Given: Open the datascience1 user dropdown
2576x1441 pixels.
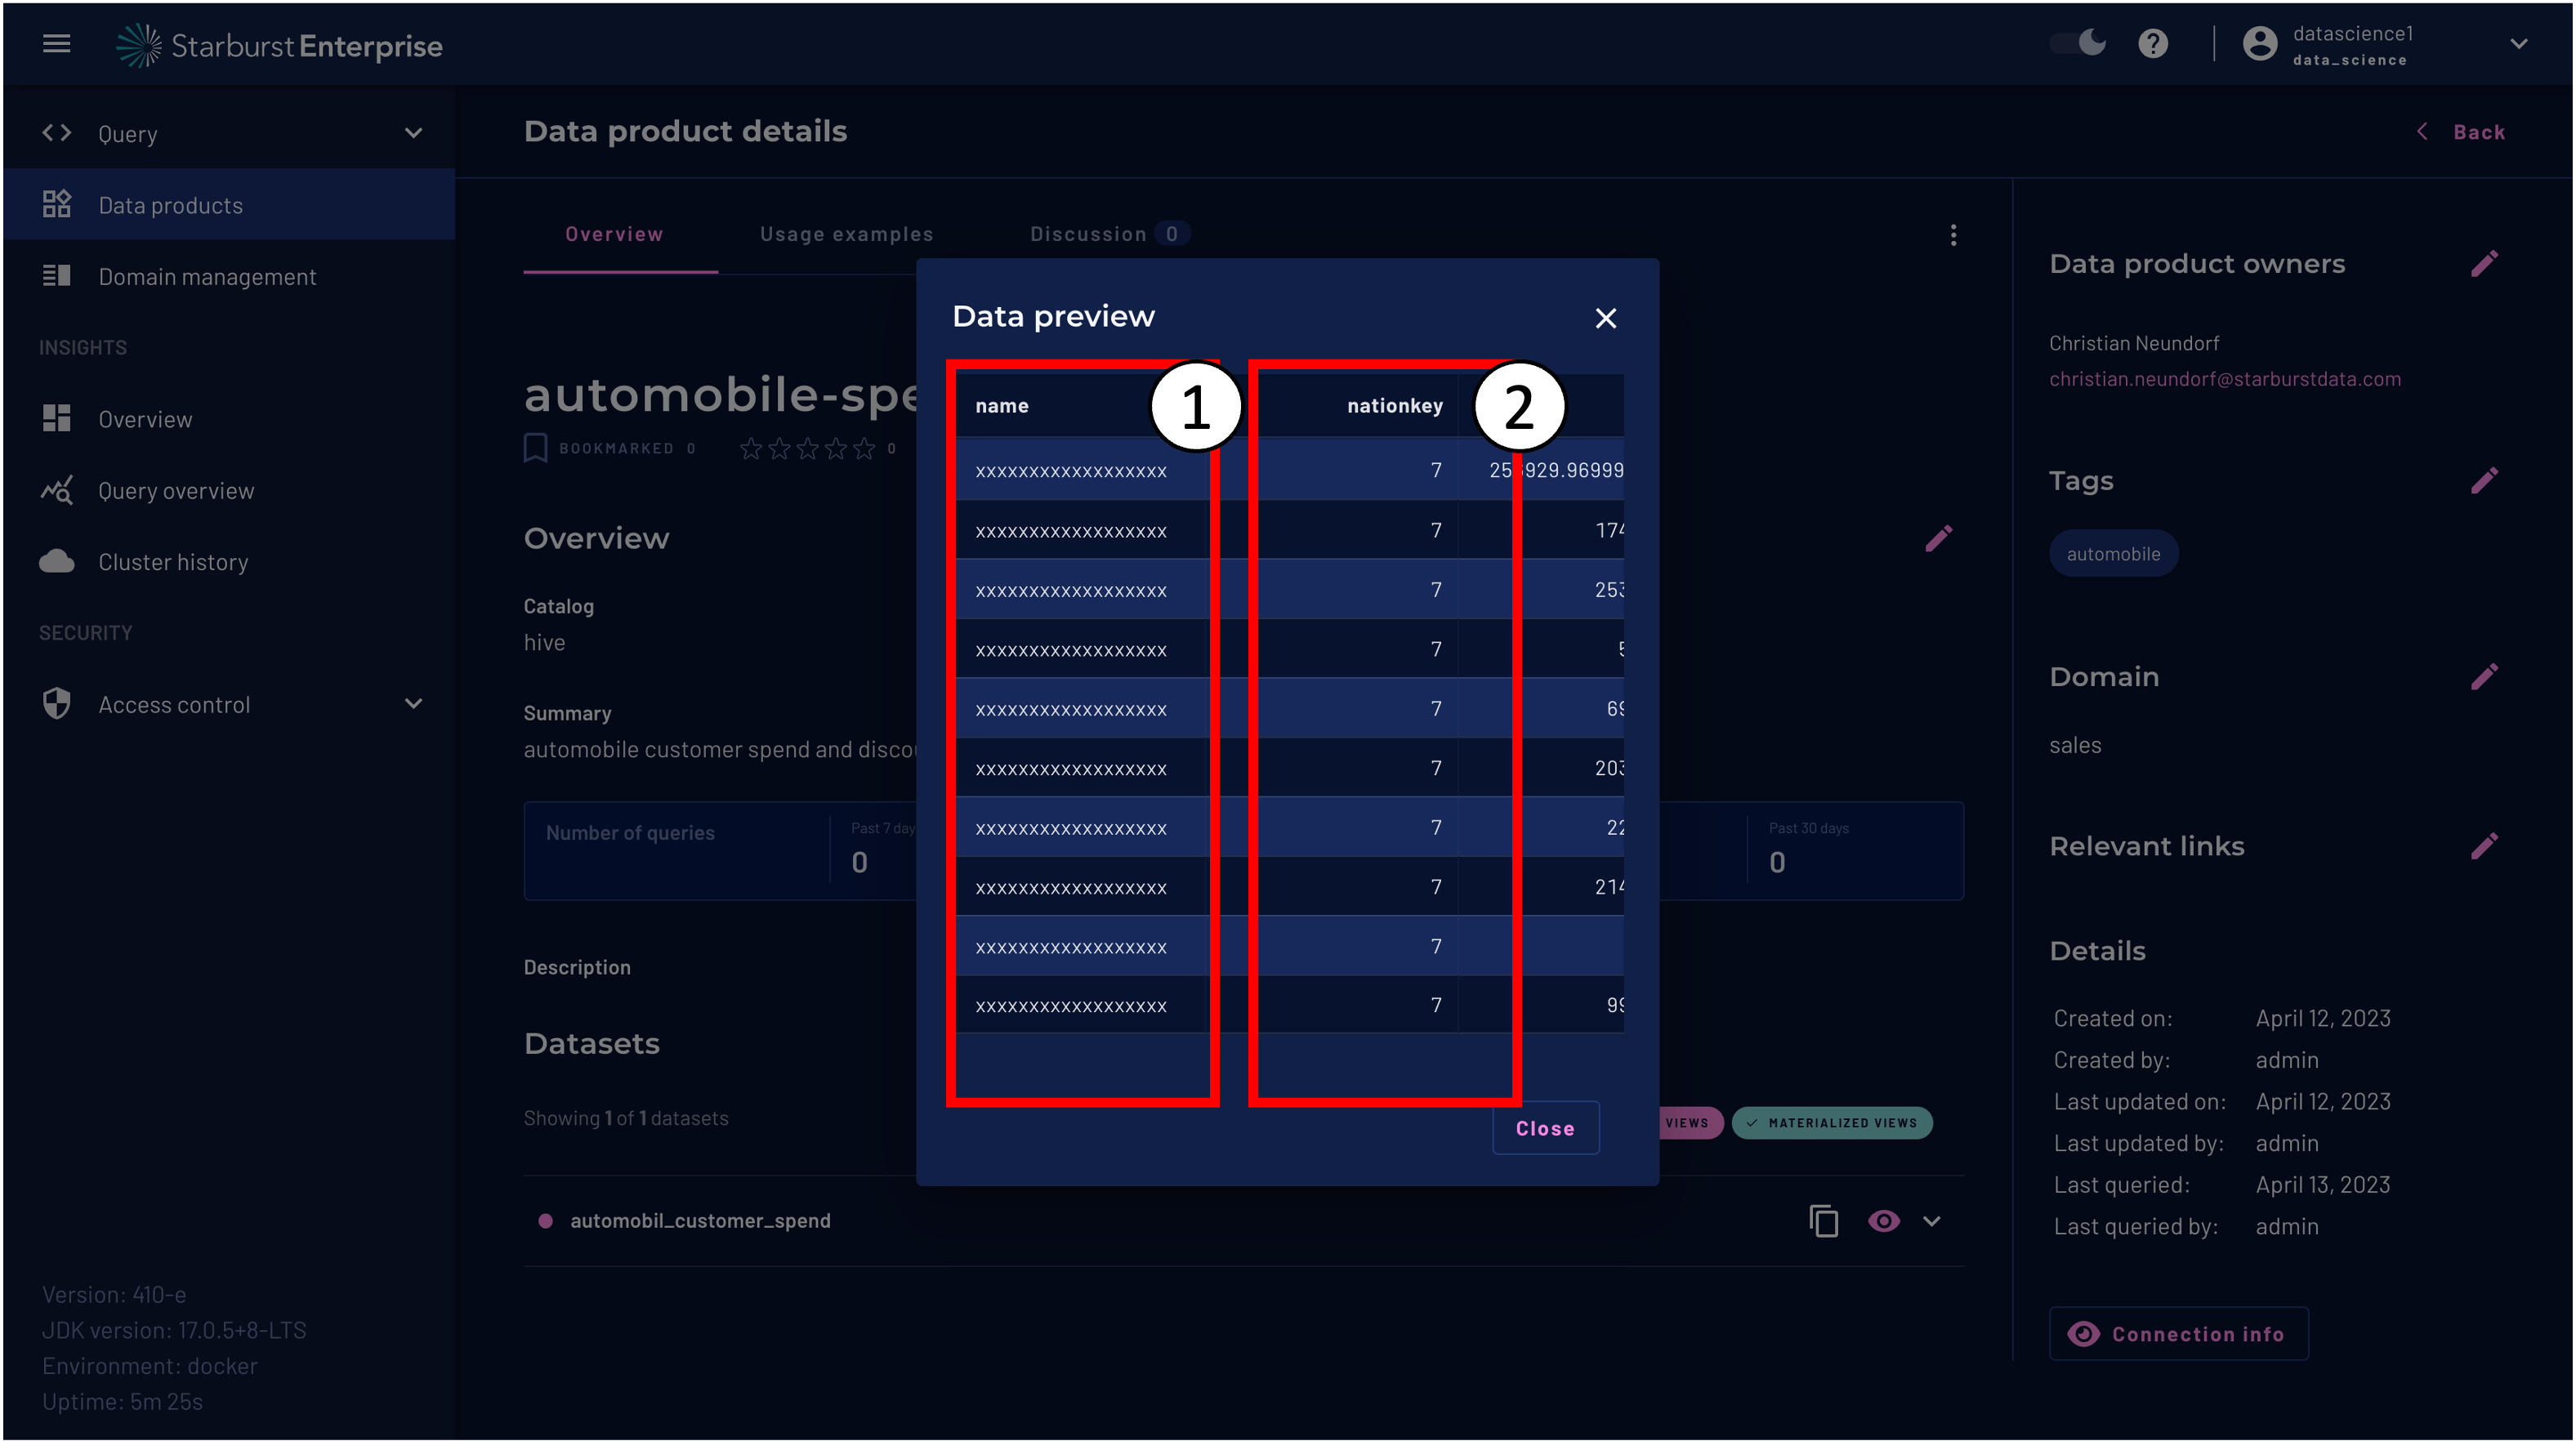Looking at the screenshot, I should 2518,44.
